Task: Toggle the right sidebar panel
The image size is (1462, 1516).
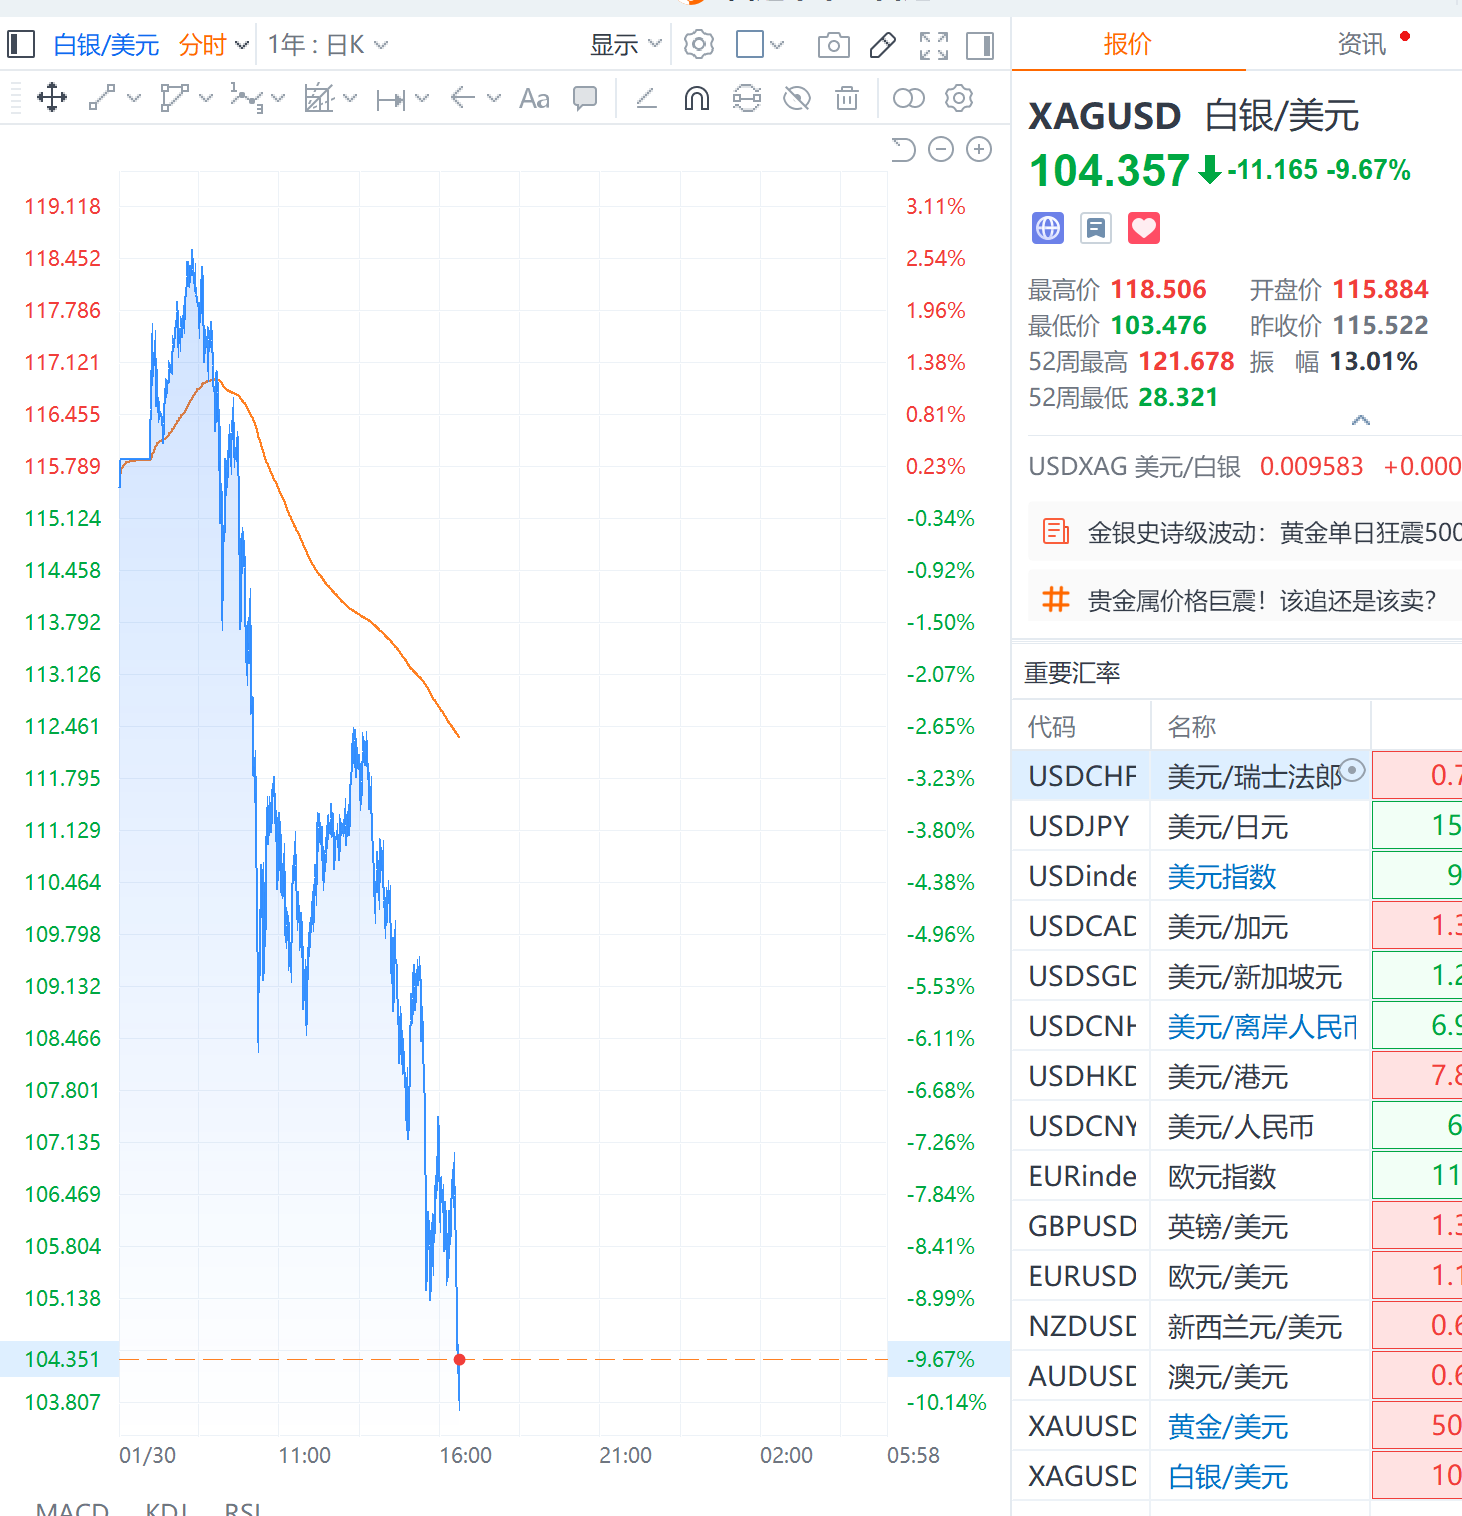Action: click(x=980, y=45)
